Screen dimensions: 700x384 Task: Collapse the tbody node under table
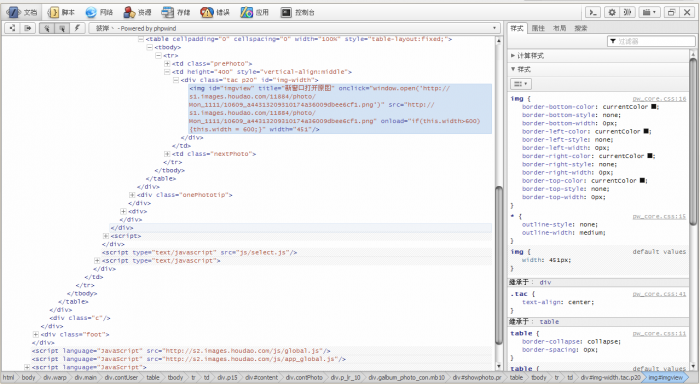pos(150,47)
